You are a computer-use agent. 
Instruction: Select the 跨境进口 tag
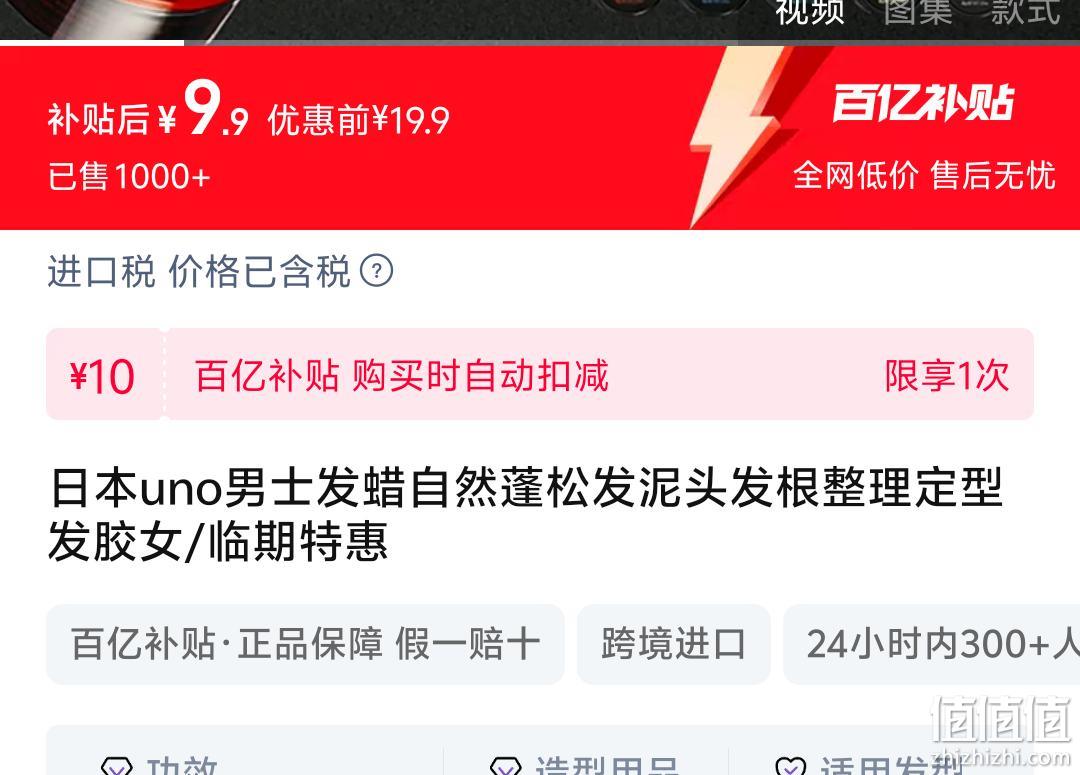(x=673, y=644)
